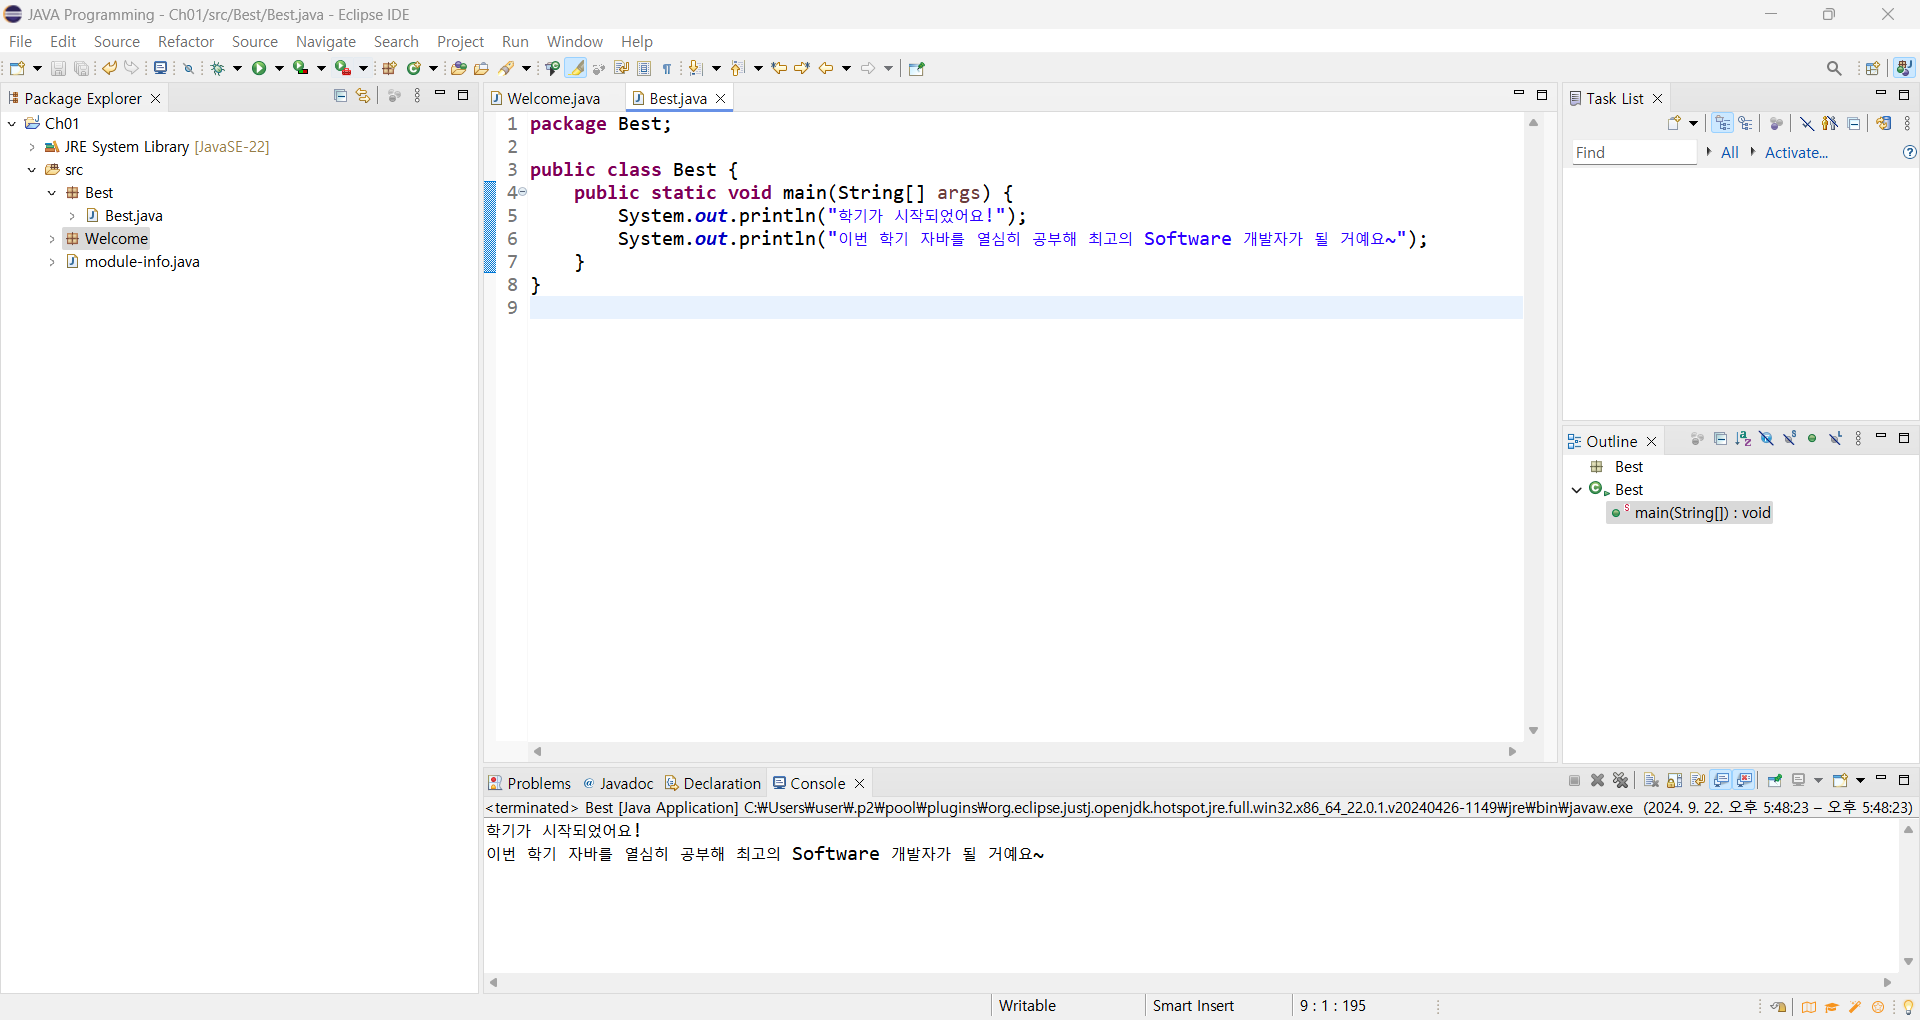The height and width of the screenshot is (1020, 1920).
Task: Collapse the Ch01 project node
Action: pyautogui.click(x=12, y=123)
